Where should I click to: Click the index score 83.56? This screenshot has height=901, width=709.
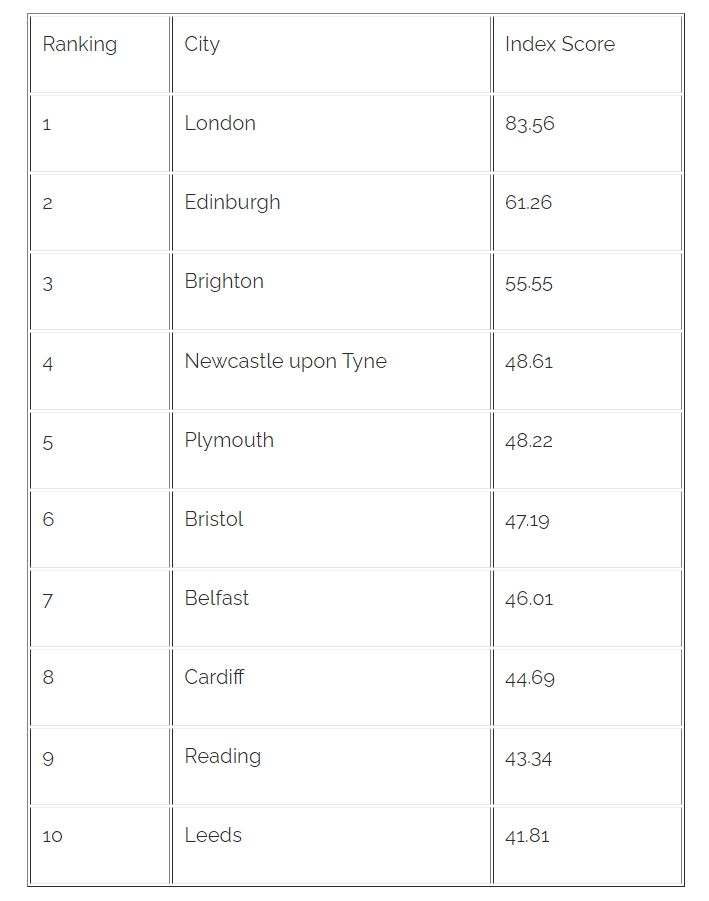(529, 125)
